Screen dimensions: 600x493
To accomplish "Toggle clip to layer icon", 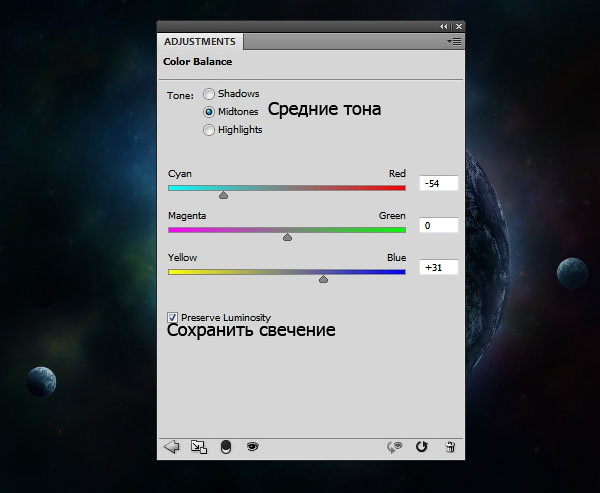I will coord(226,447).
